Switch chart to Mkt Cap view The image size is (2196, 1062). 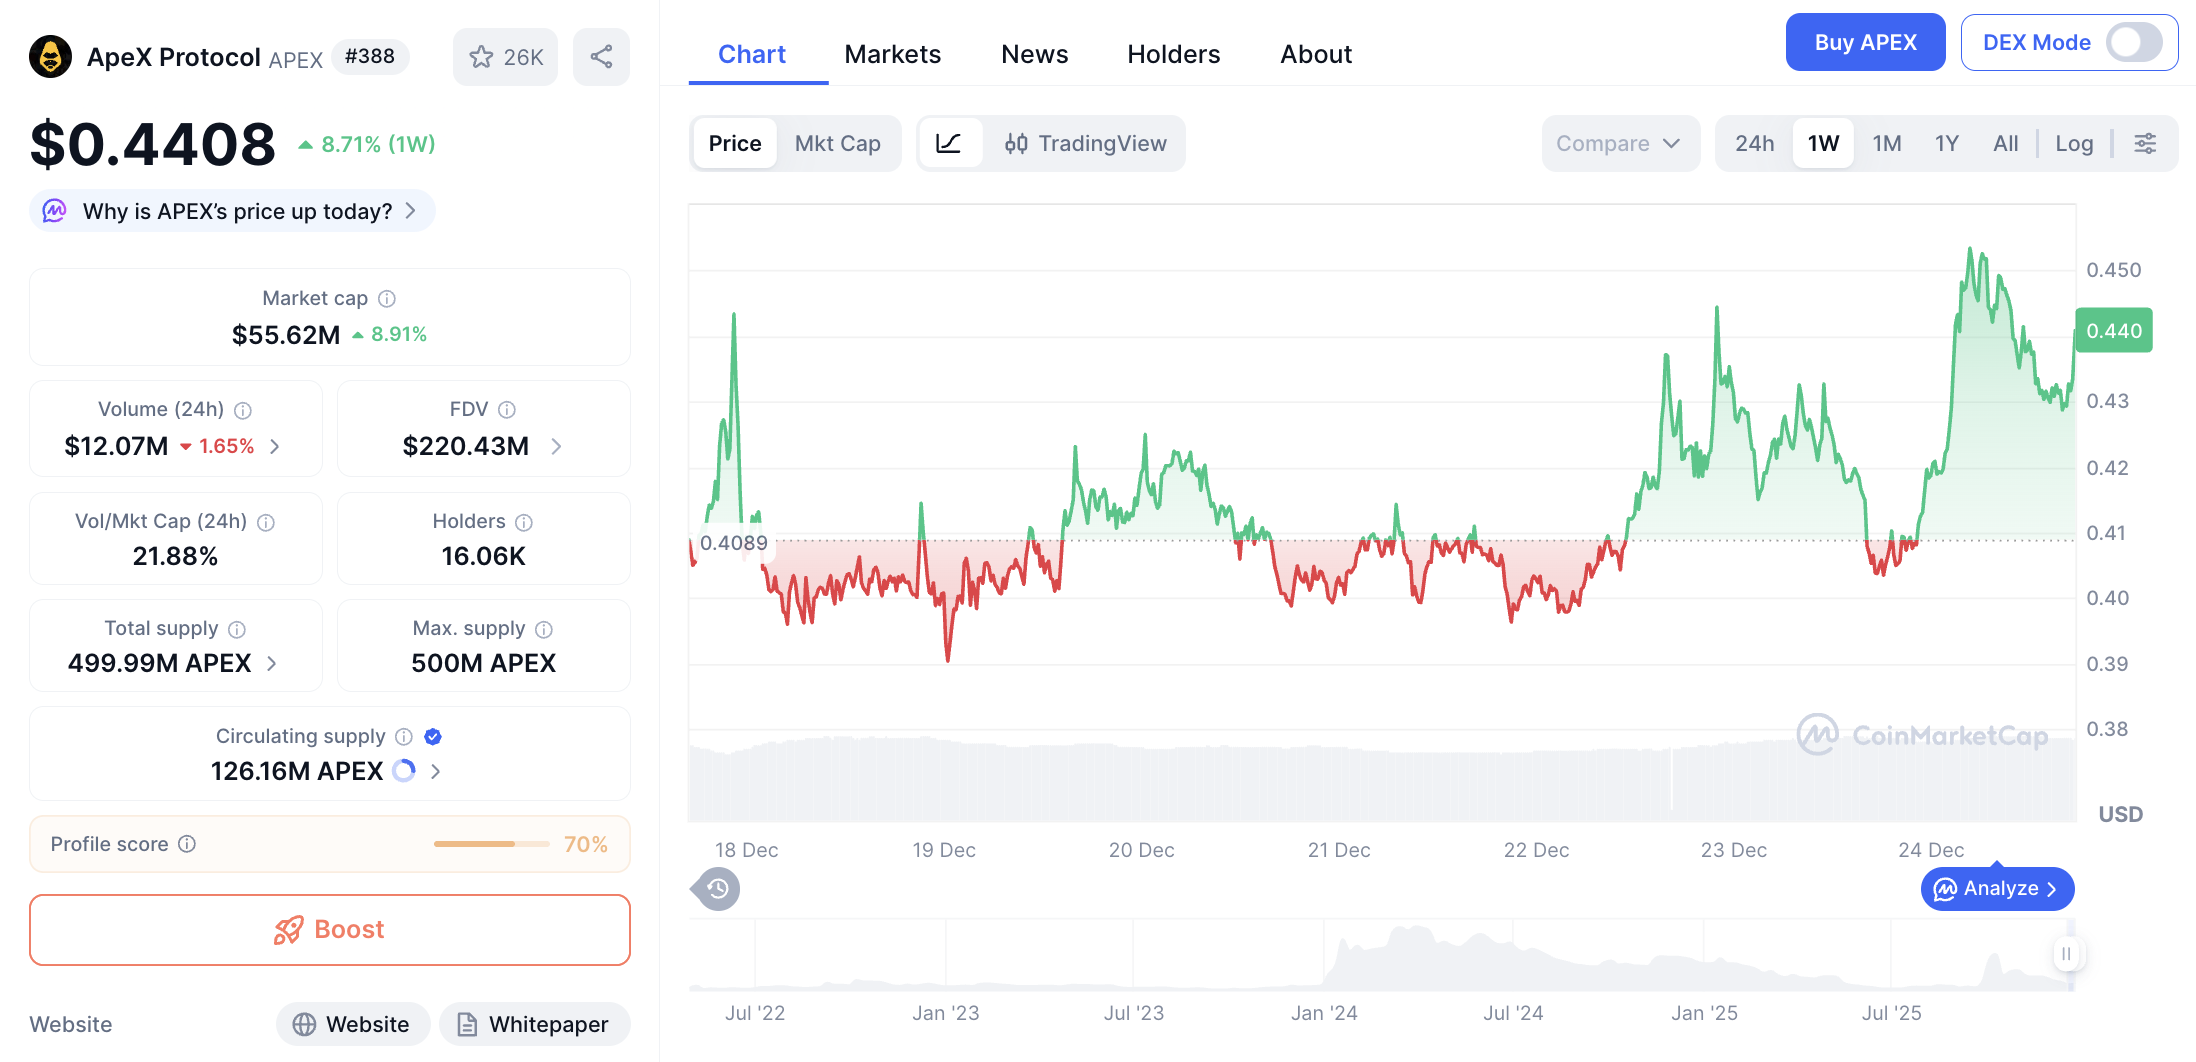[x=837, y=143]
